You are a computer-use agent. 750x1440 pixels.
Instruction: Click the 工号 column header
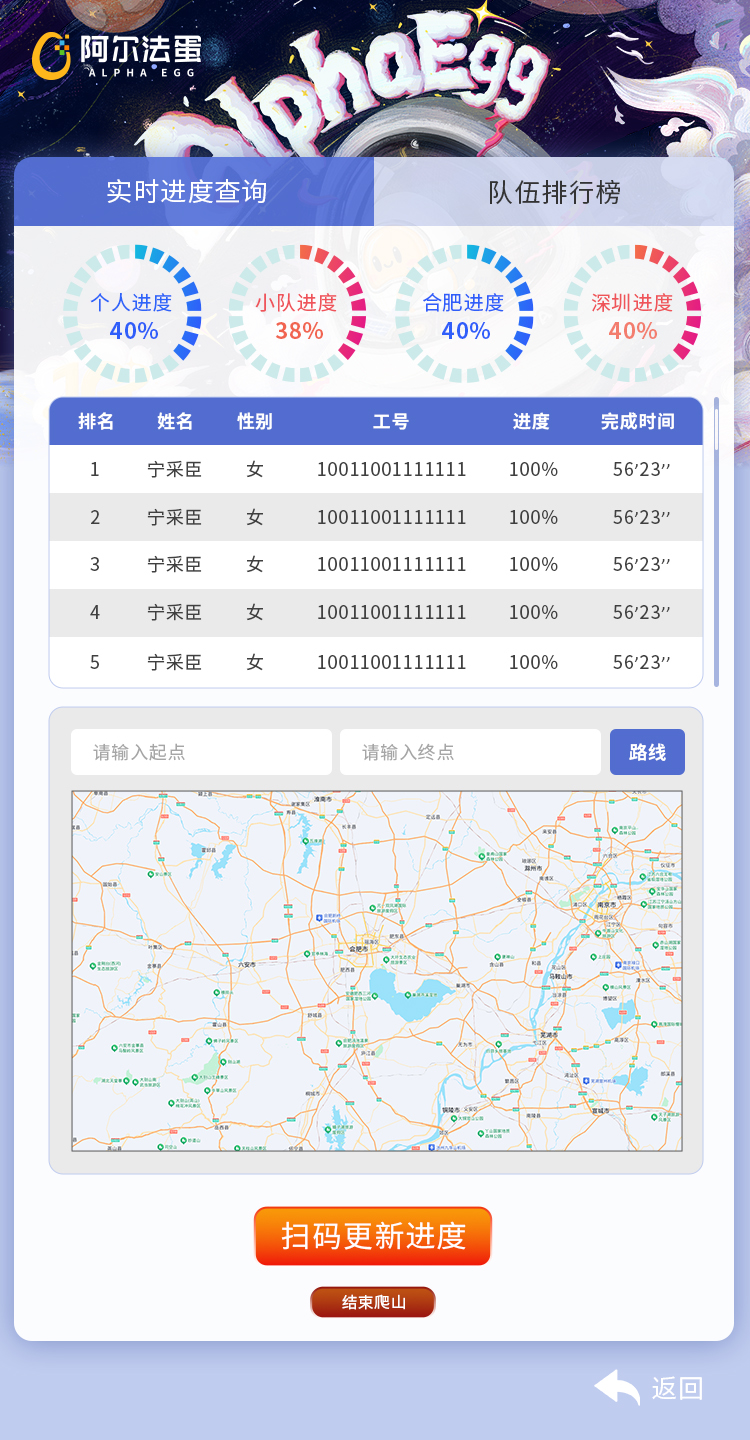[391, 421]
